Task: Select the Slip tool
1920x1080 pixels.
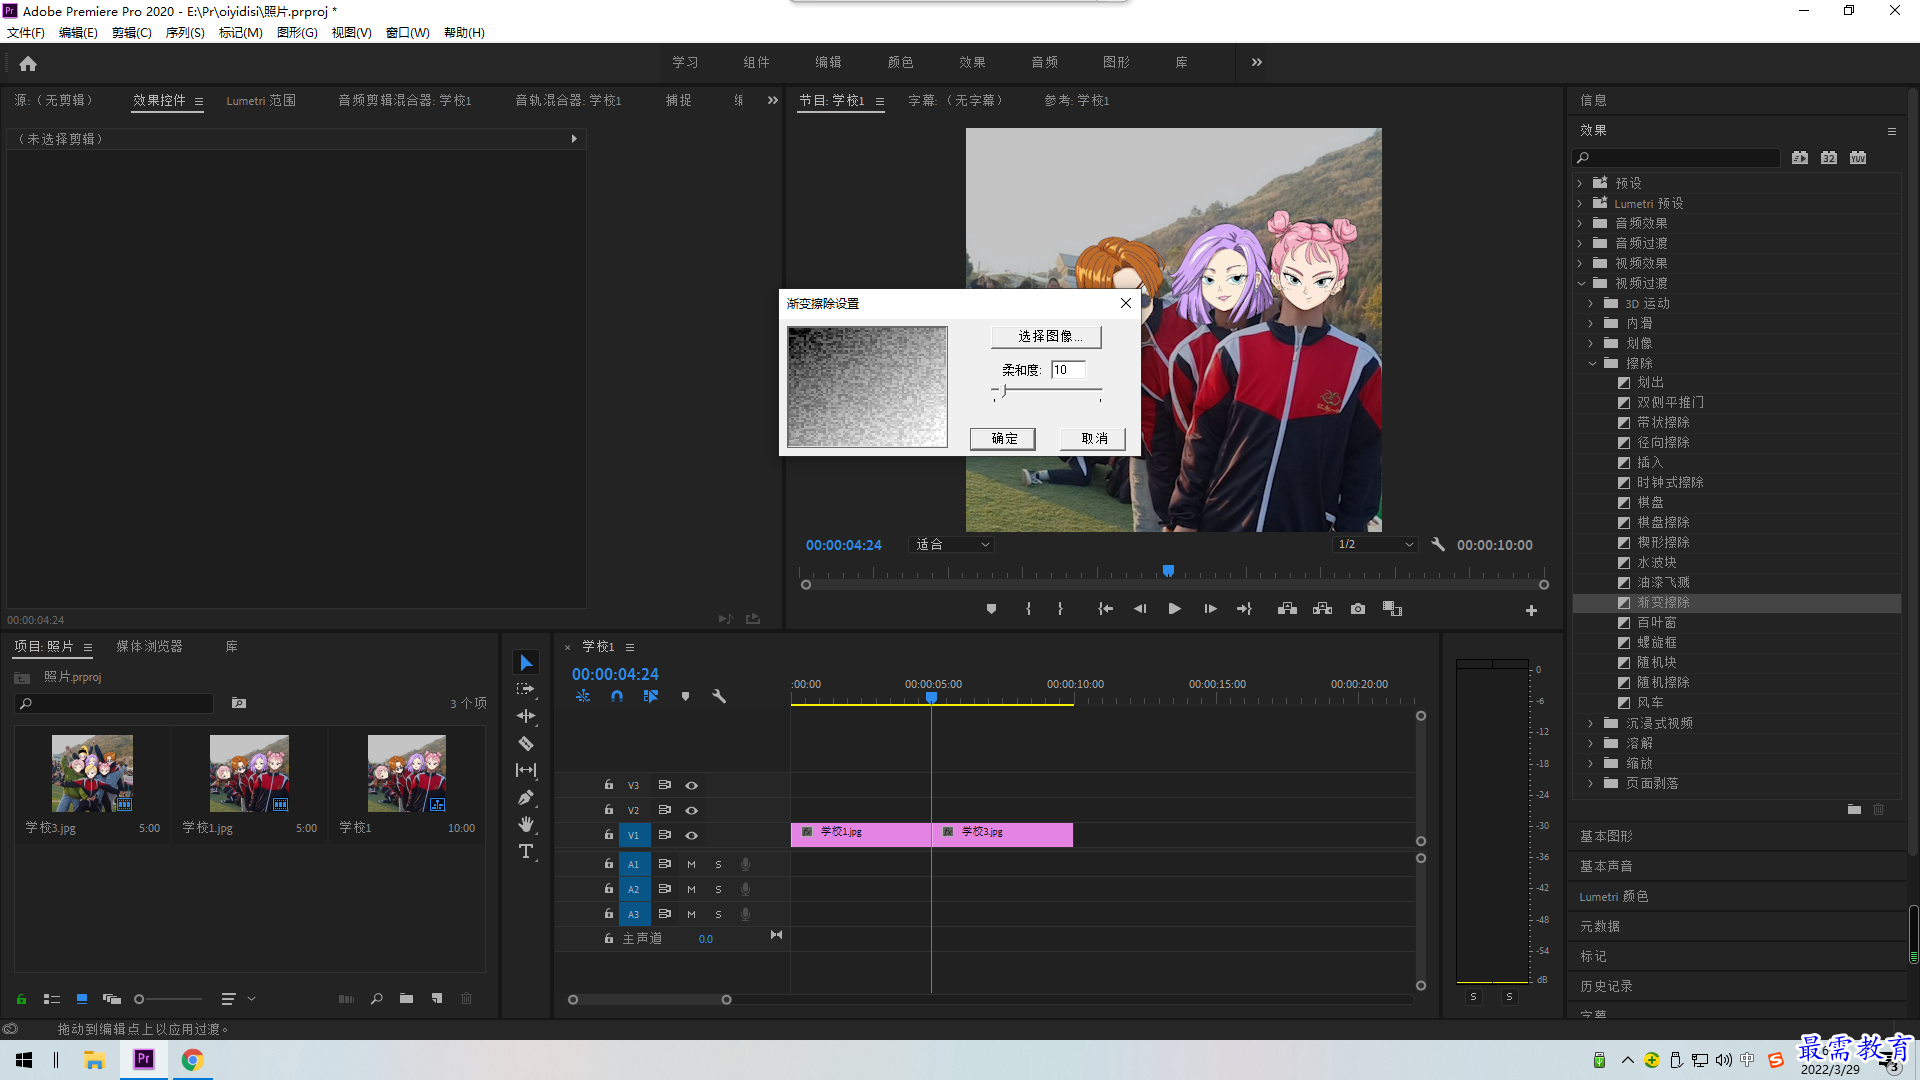Action: point(526,770)
